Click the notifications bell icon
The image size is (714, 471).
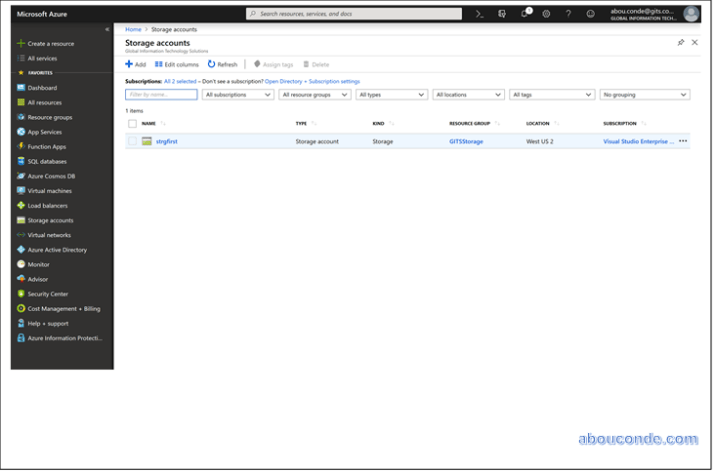tap(524, 14)
